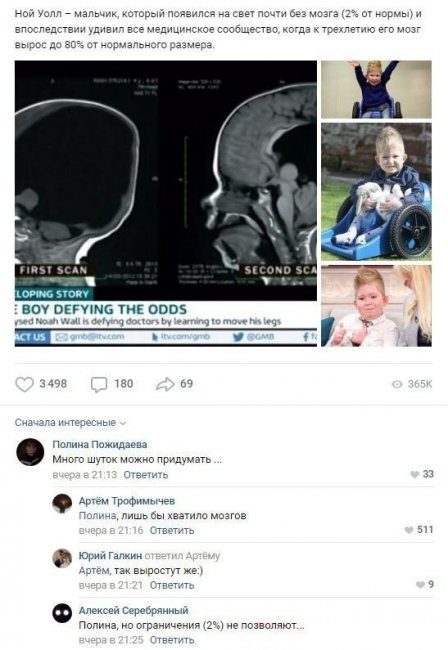Screen dimensions: 448x650
Task: Open comments via speech bubble icon
Action: (99, 384)
